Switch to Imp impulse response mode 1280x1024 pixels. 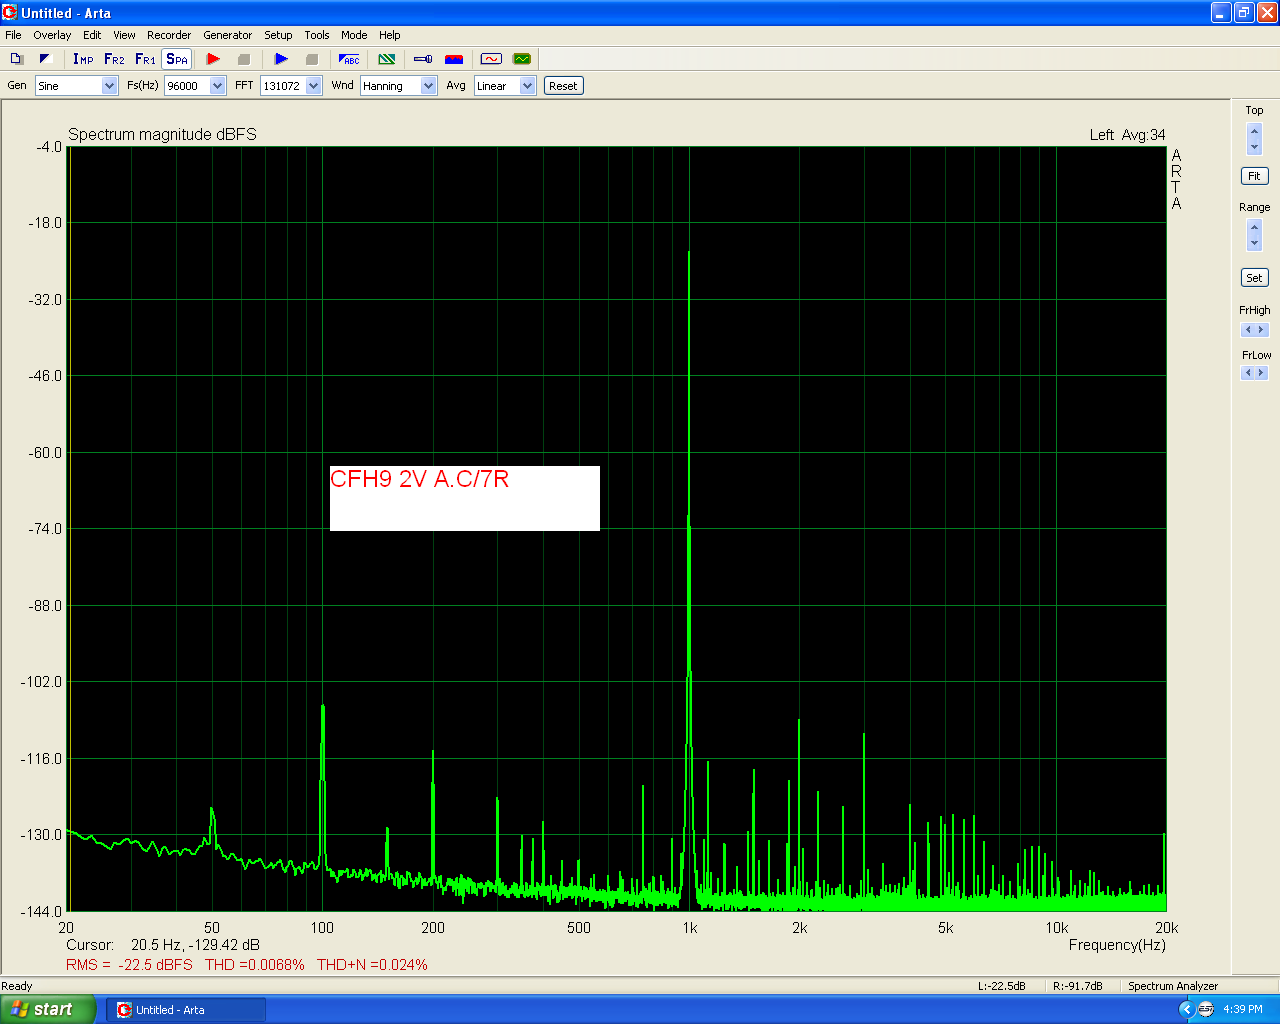pos(83,59)
